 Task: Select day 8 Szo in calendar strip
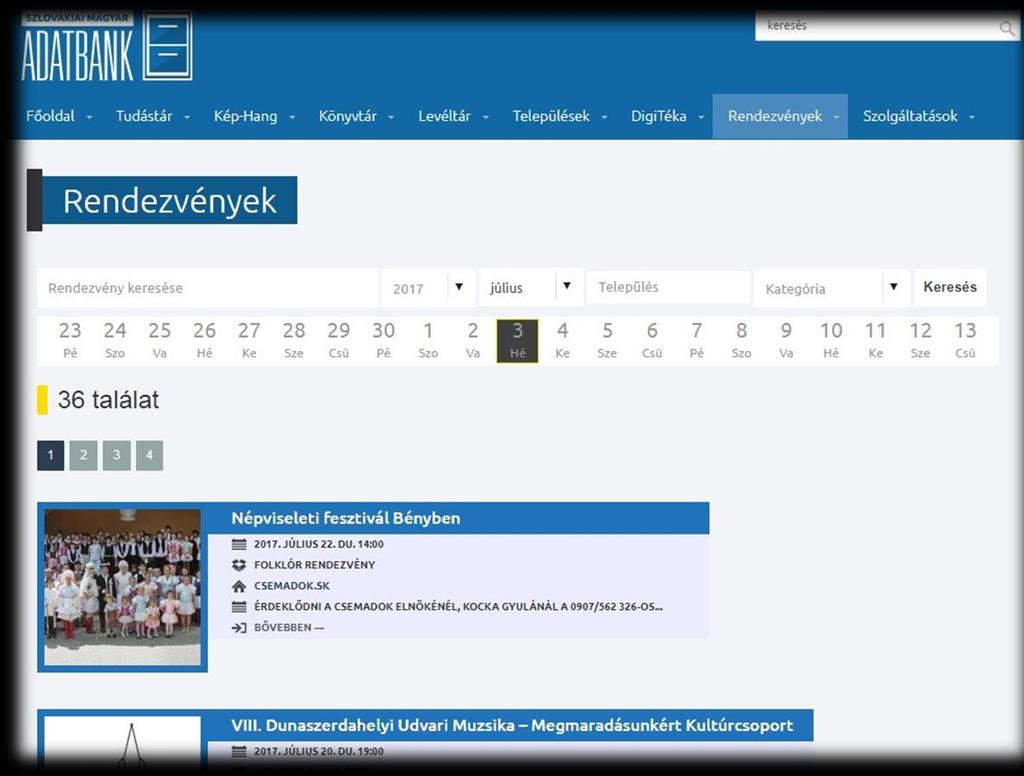click(741, 340)
